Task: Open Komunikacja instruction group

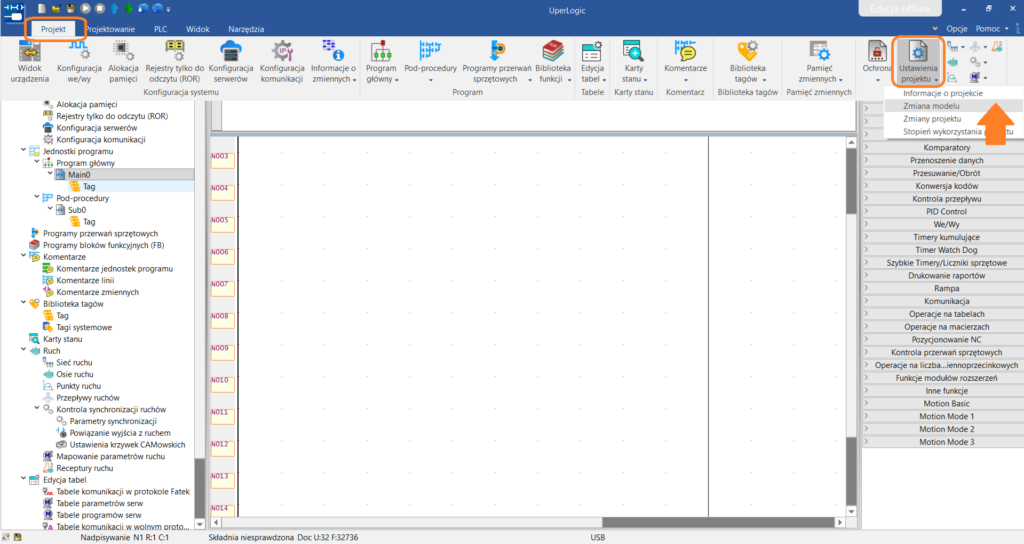Action: coord(943,301)
